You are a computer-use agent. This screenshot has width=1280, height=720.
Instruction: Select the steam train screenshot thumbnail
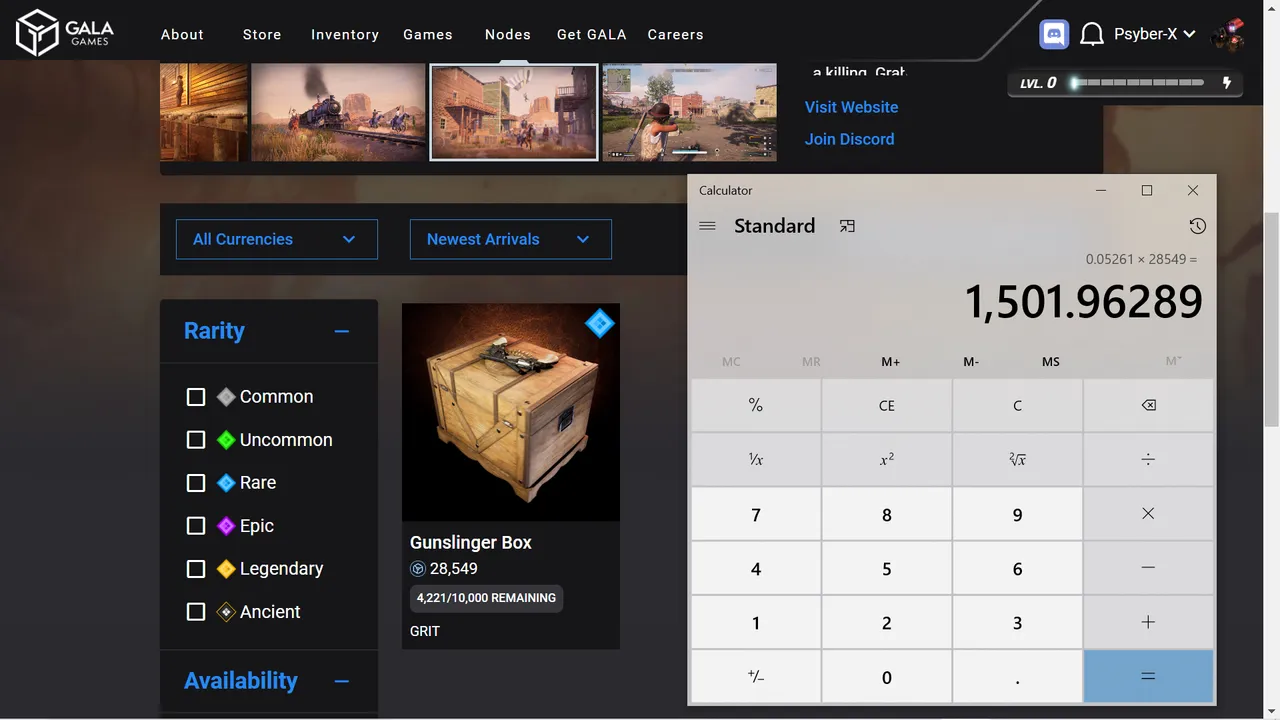[339, 112]
